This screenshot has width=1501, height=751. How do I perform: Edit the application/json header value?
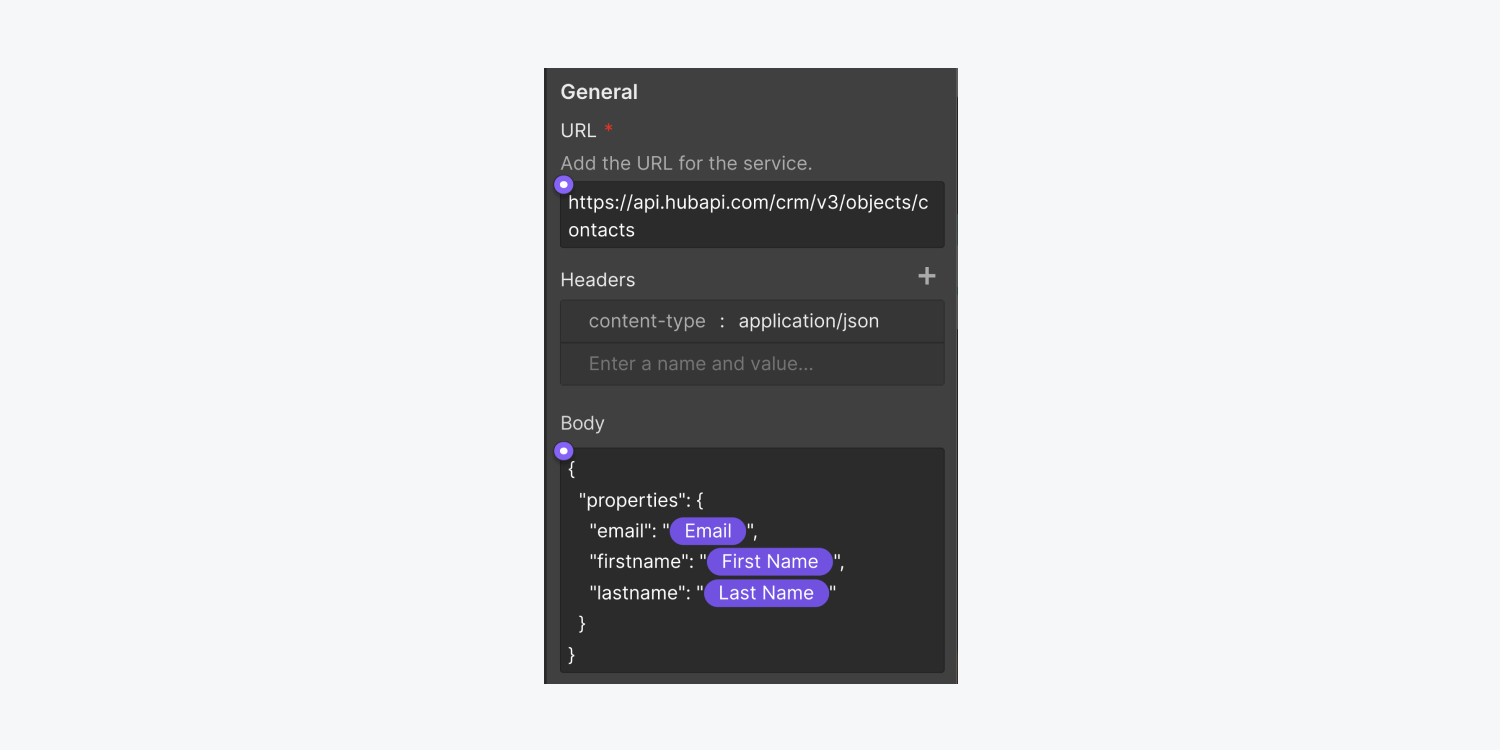(x=809, y=321)
